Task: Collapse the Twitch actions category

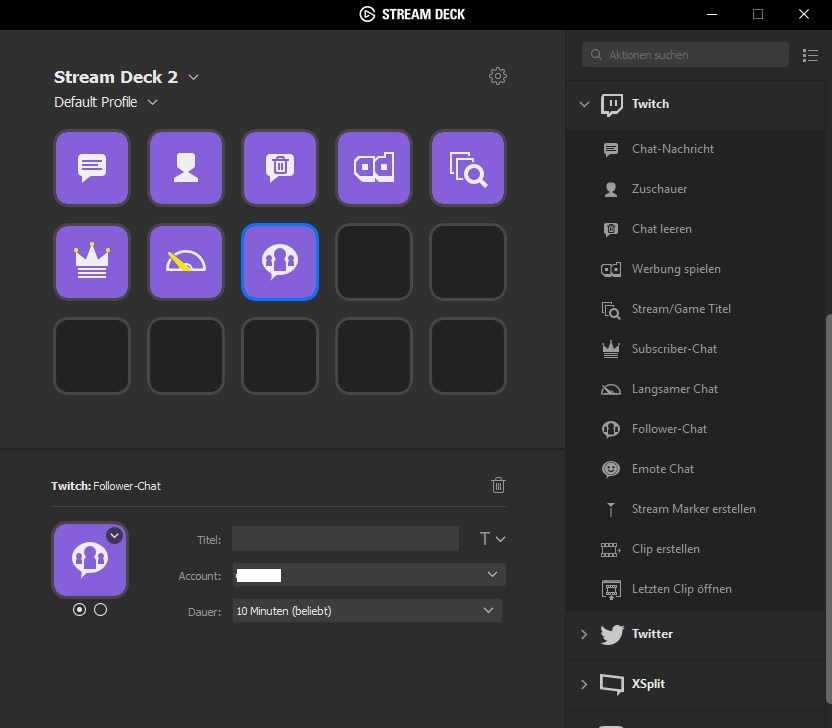Action: click(584, 104)
